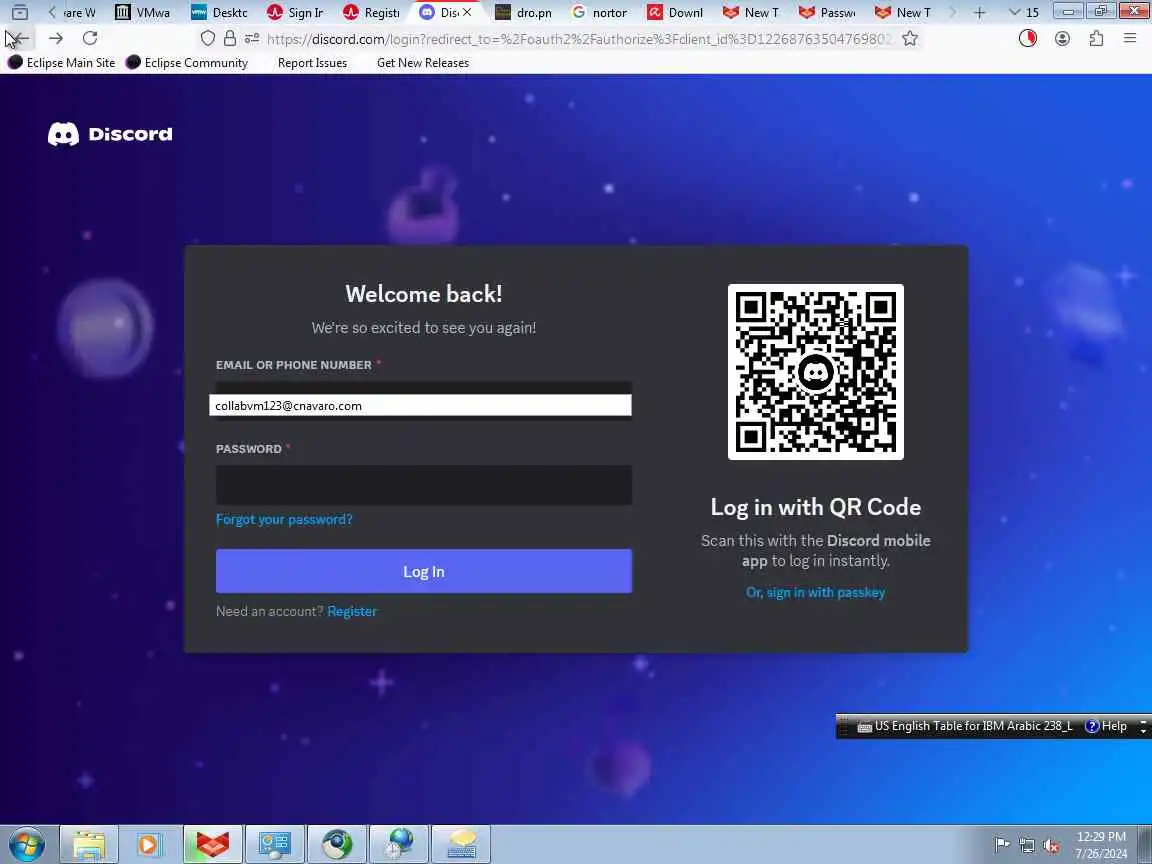Click the network tray icon
1152x864 pixels.
[1026, 845]
